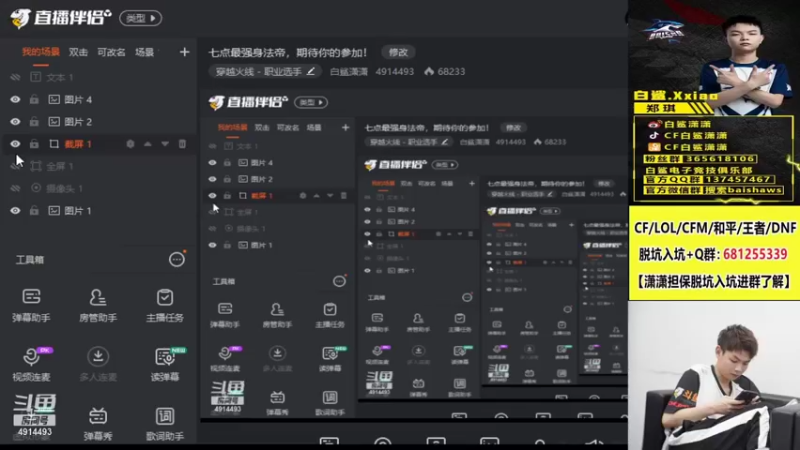
Task: Click the flame popularity icon beside 68233
Action: point(429,71)
